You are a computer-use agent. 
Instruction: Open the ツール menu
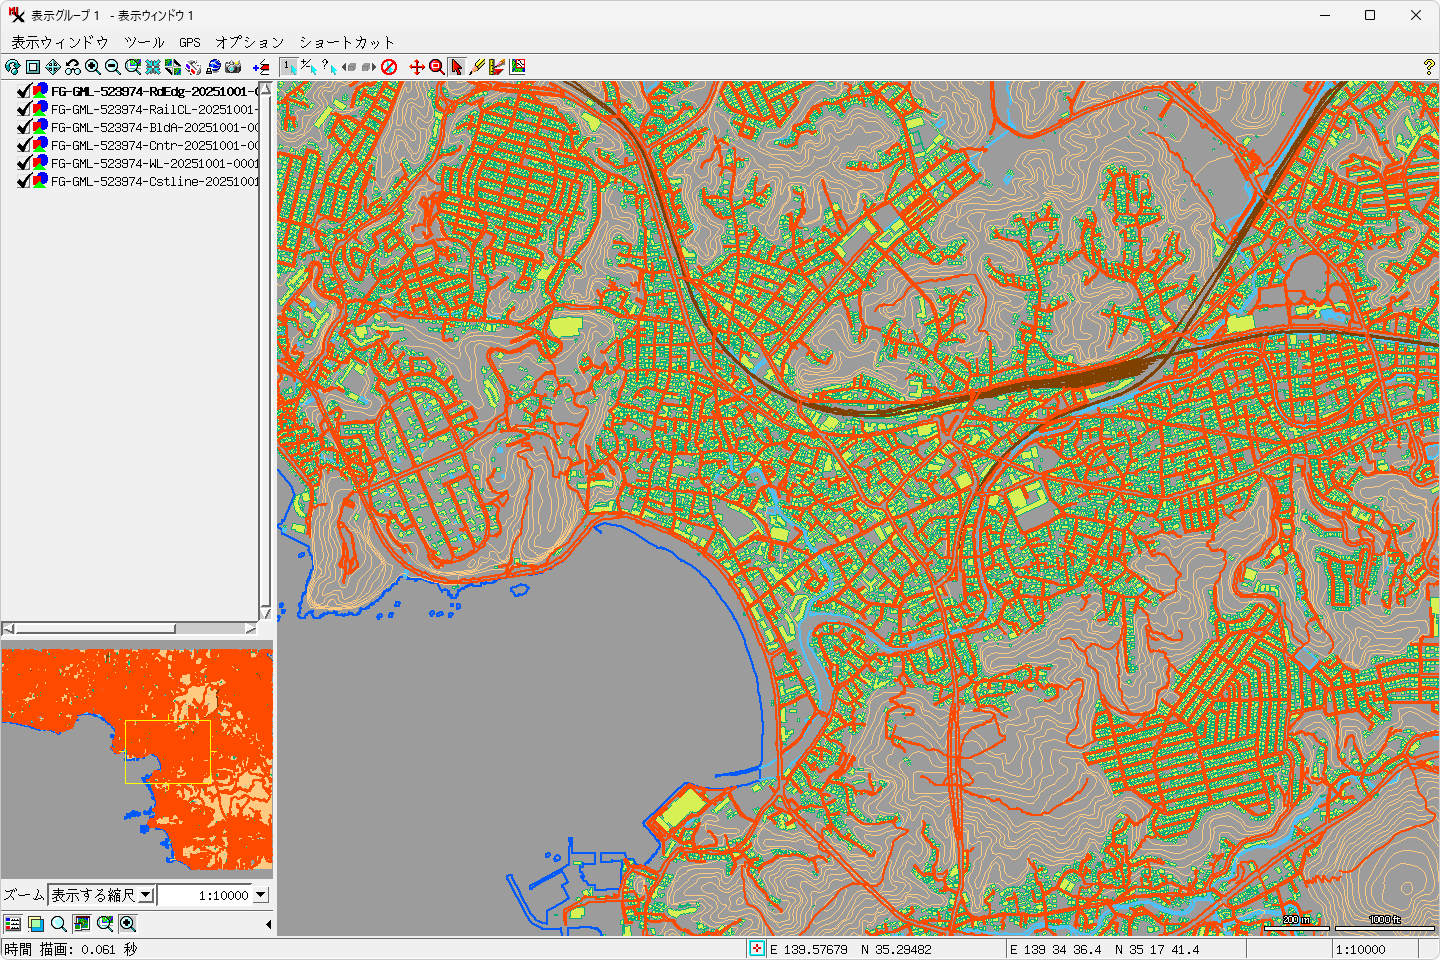[144, 42]
